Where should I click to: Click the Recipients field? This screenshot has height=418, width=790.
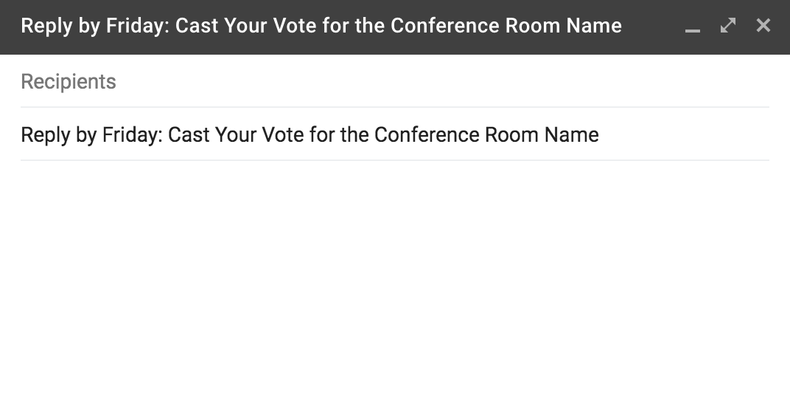pyautogui.click(x=394, y=82)
